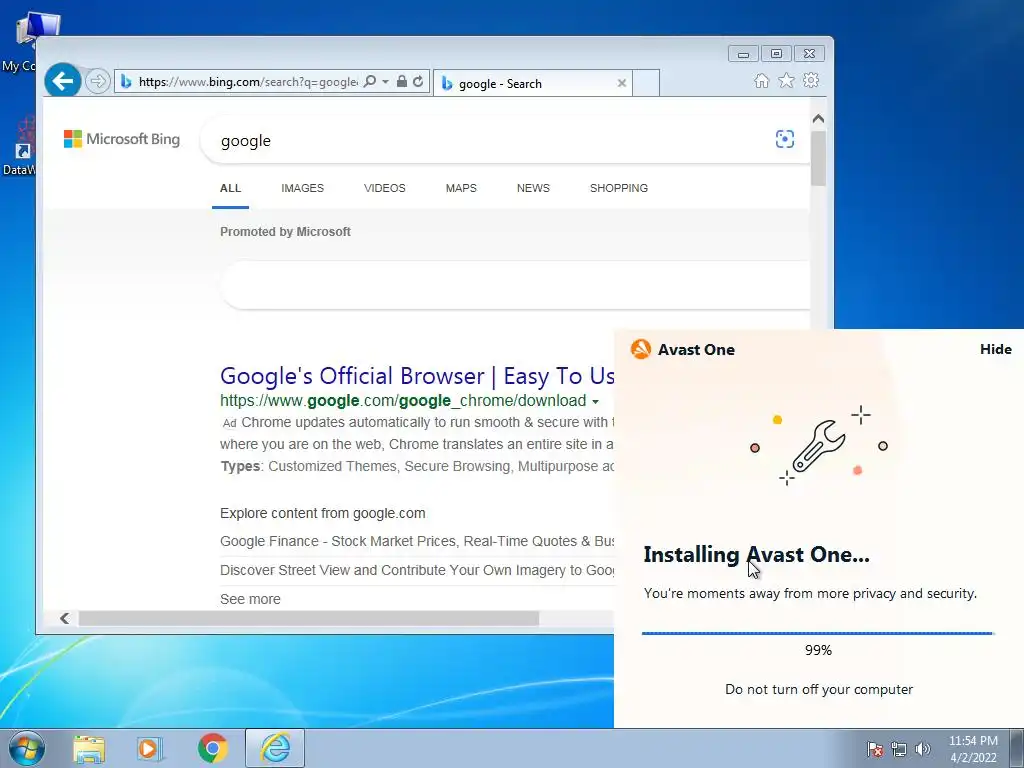The height and width of the screenshot is (768, 1024).
Task: Open Favorites star in Internet Explorer
Action: click(786, 80)
